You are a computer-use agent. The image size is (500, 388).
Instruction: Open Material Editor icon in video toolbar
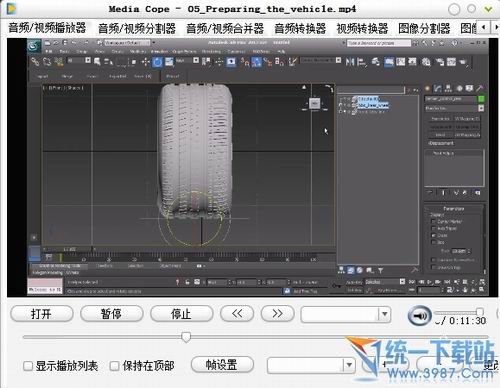pos(426,62)
